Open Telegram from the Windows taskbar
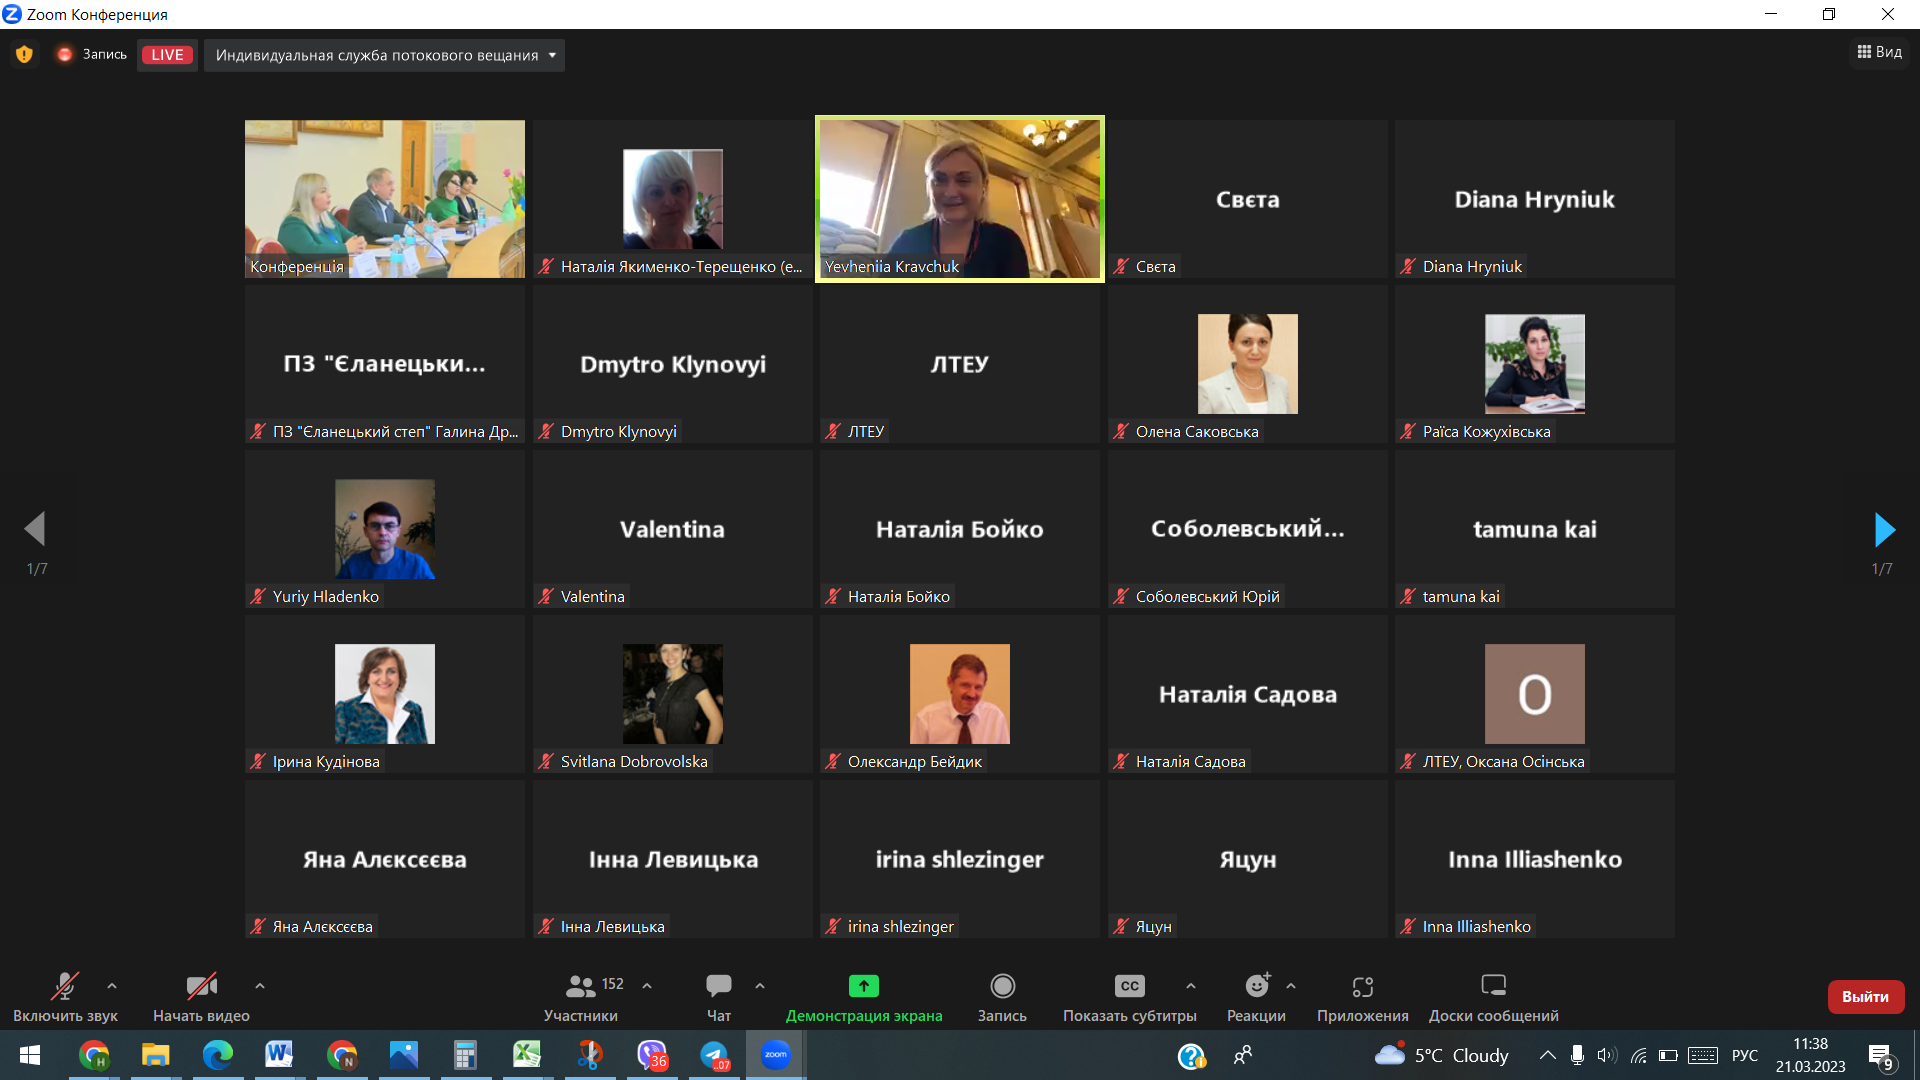The height and width of the screenshot is (1080, 1920). 714,1055
